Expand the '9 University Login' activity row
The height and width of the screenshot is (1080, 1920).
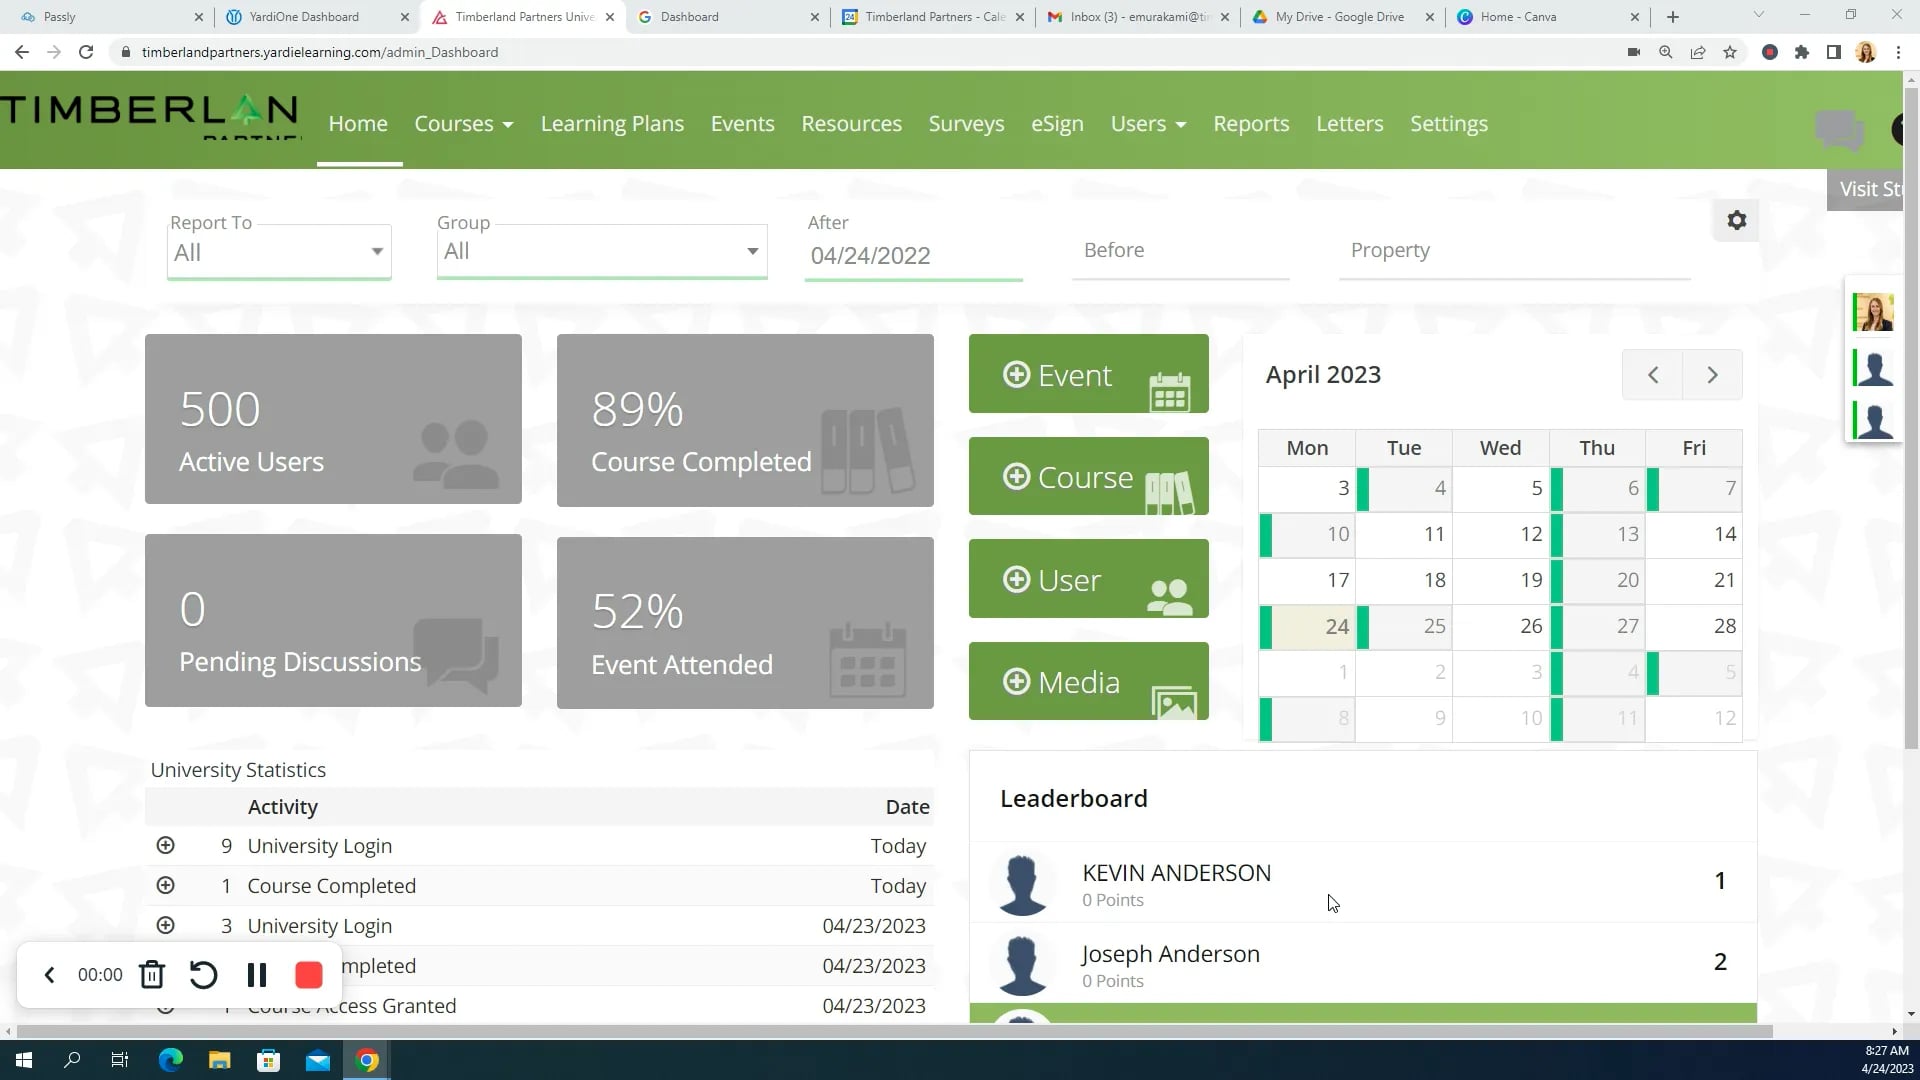(165, 845)
